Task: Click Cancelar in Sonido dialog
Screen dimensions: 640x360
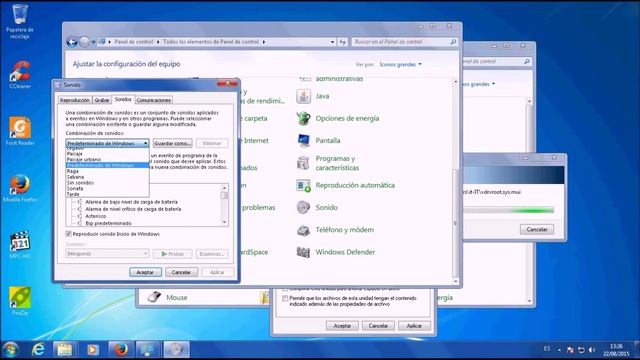Action: [181, 272]
